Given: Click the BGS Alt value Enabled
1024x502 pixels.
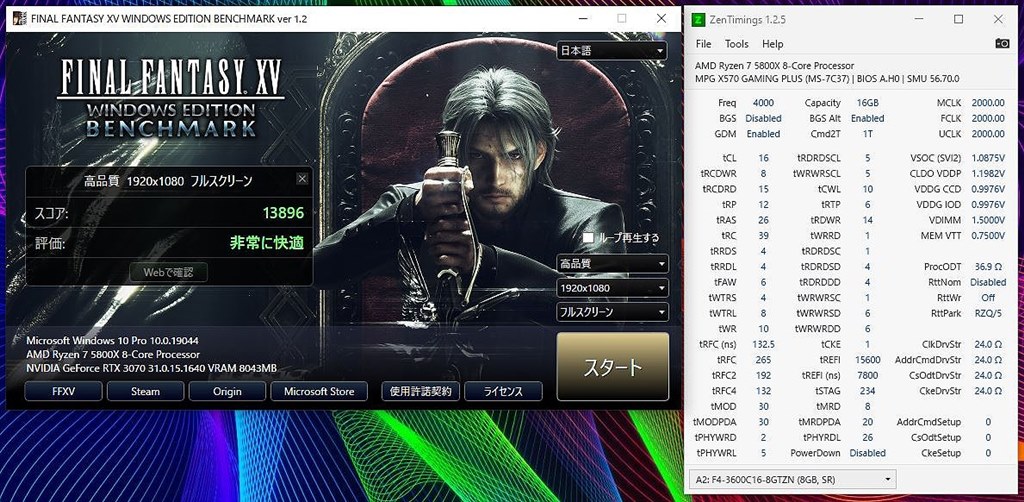Looking at the screenshot, I should (867, 118).
